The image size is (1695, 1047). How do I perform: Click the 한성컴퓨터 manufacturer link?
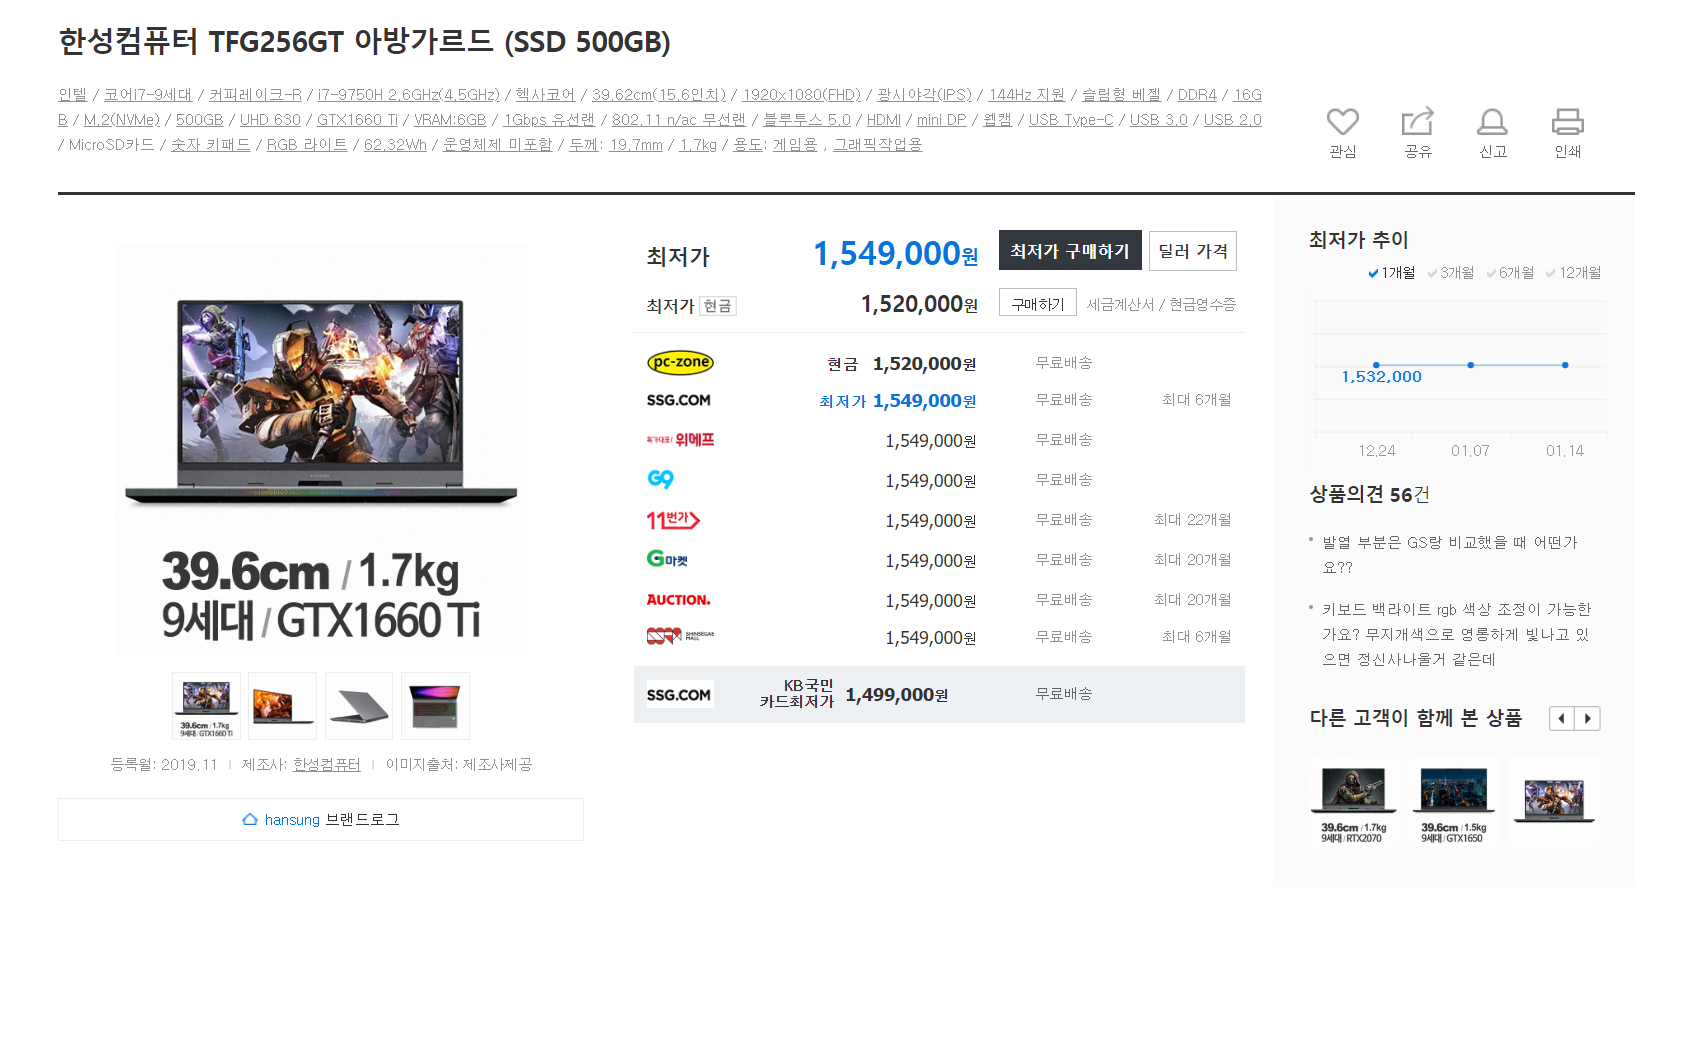pos(327,764)
